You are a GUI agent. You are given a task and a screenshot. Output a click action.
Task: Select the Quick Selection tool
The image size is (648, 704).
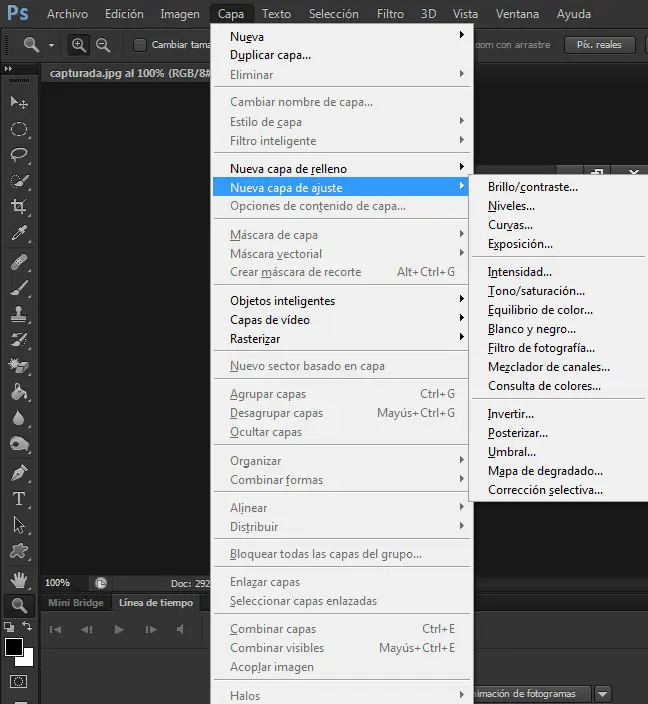point(19,181)
